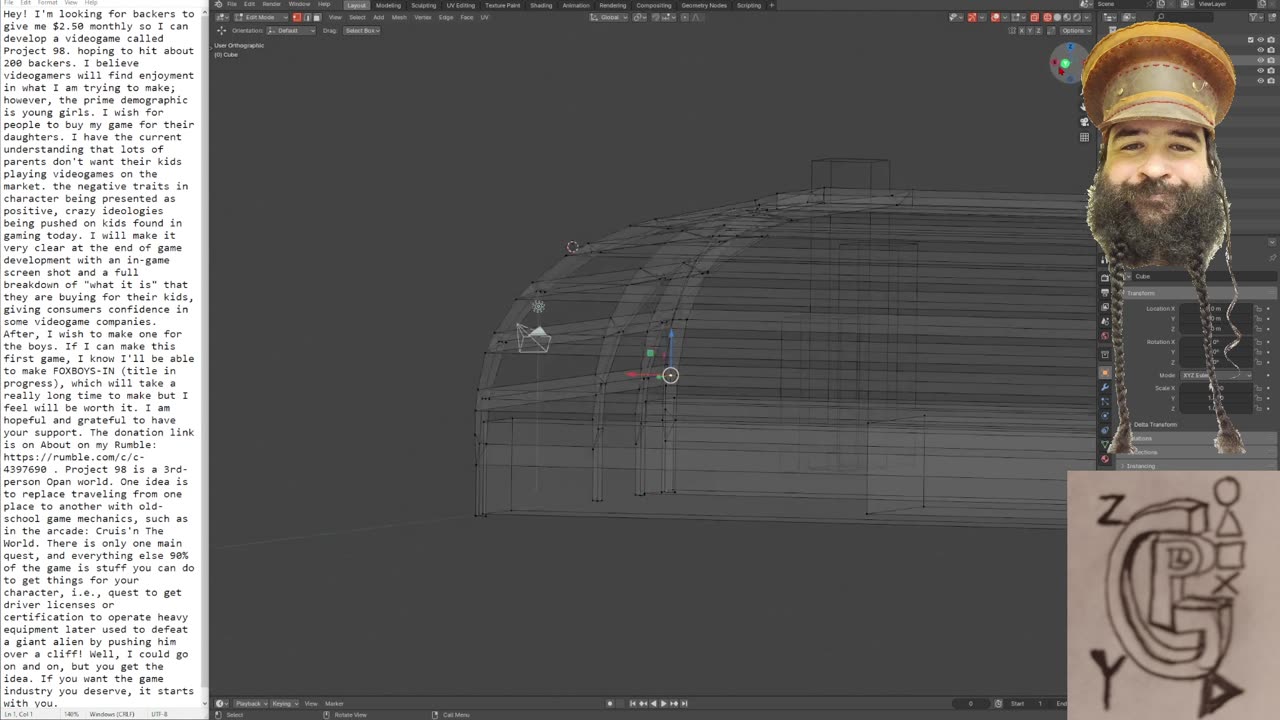This screenshot has width=1280, height=720.
Task: Toggle snapping magnet icon
Action: pos(656,17)
